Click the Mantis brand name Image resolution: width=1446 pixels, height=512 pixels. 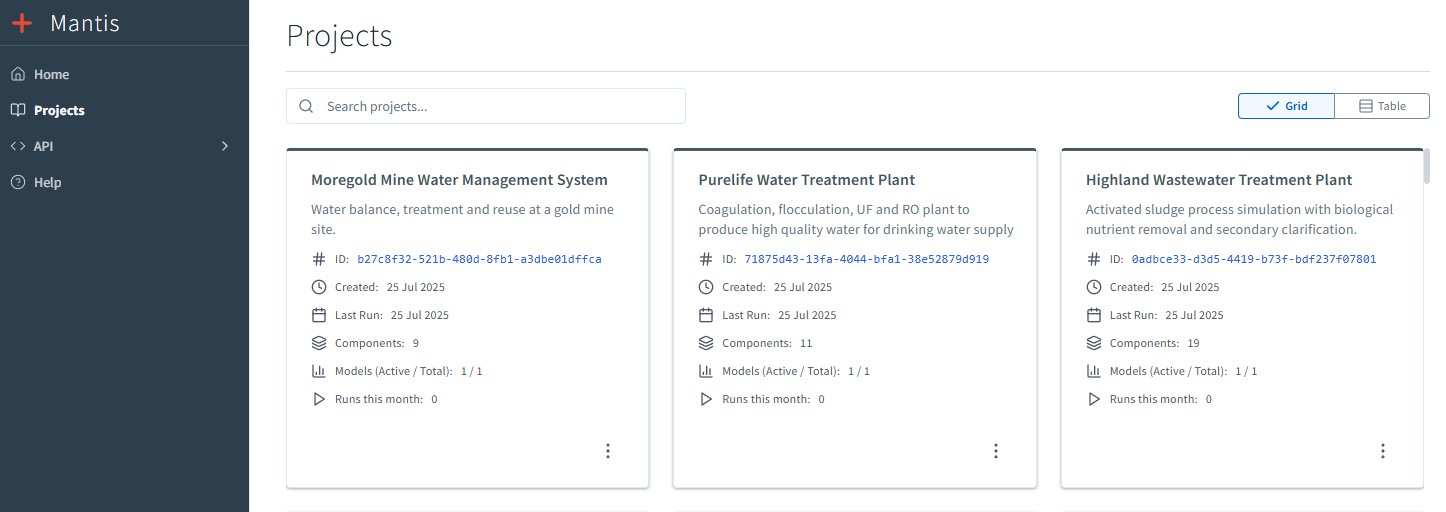[x=85, y=23]
